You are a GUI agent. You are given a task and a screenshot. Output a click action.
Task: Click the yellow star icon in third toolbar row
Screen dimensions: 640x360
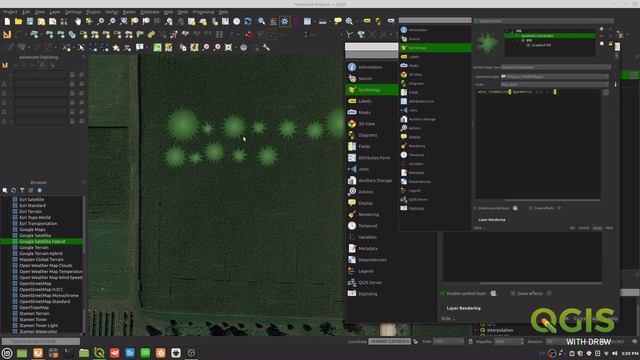point(116,48)
